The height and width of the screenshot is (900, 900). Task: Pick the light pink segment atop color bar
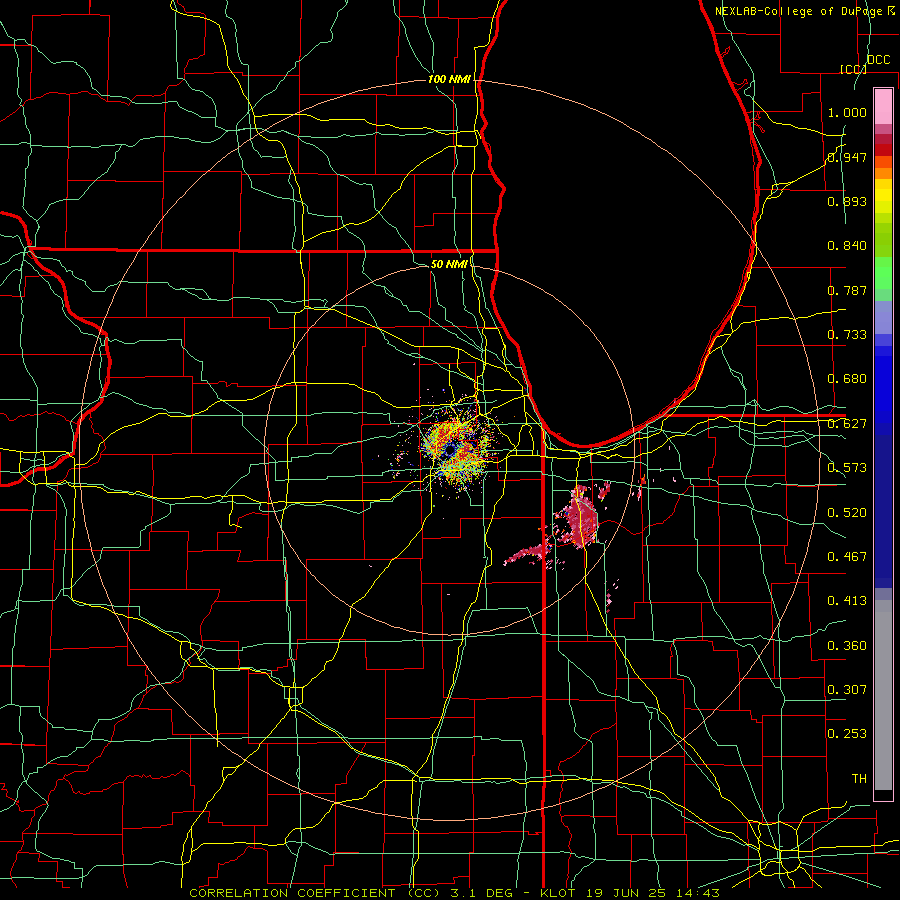(x=883, y=106)
